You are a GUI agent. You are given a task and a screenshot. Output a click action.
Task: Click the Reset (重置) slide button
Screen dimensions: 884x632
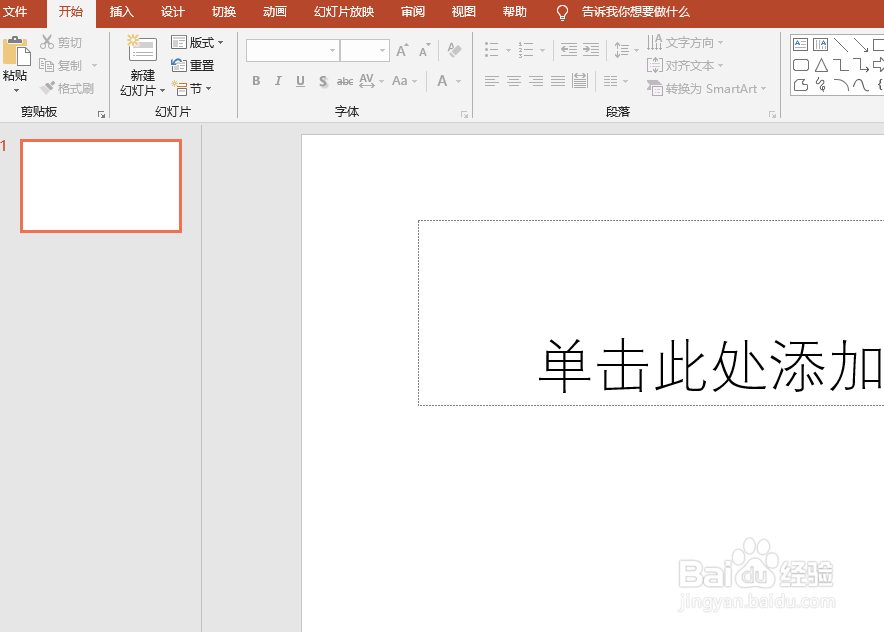coord(193,65)
